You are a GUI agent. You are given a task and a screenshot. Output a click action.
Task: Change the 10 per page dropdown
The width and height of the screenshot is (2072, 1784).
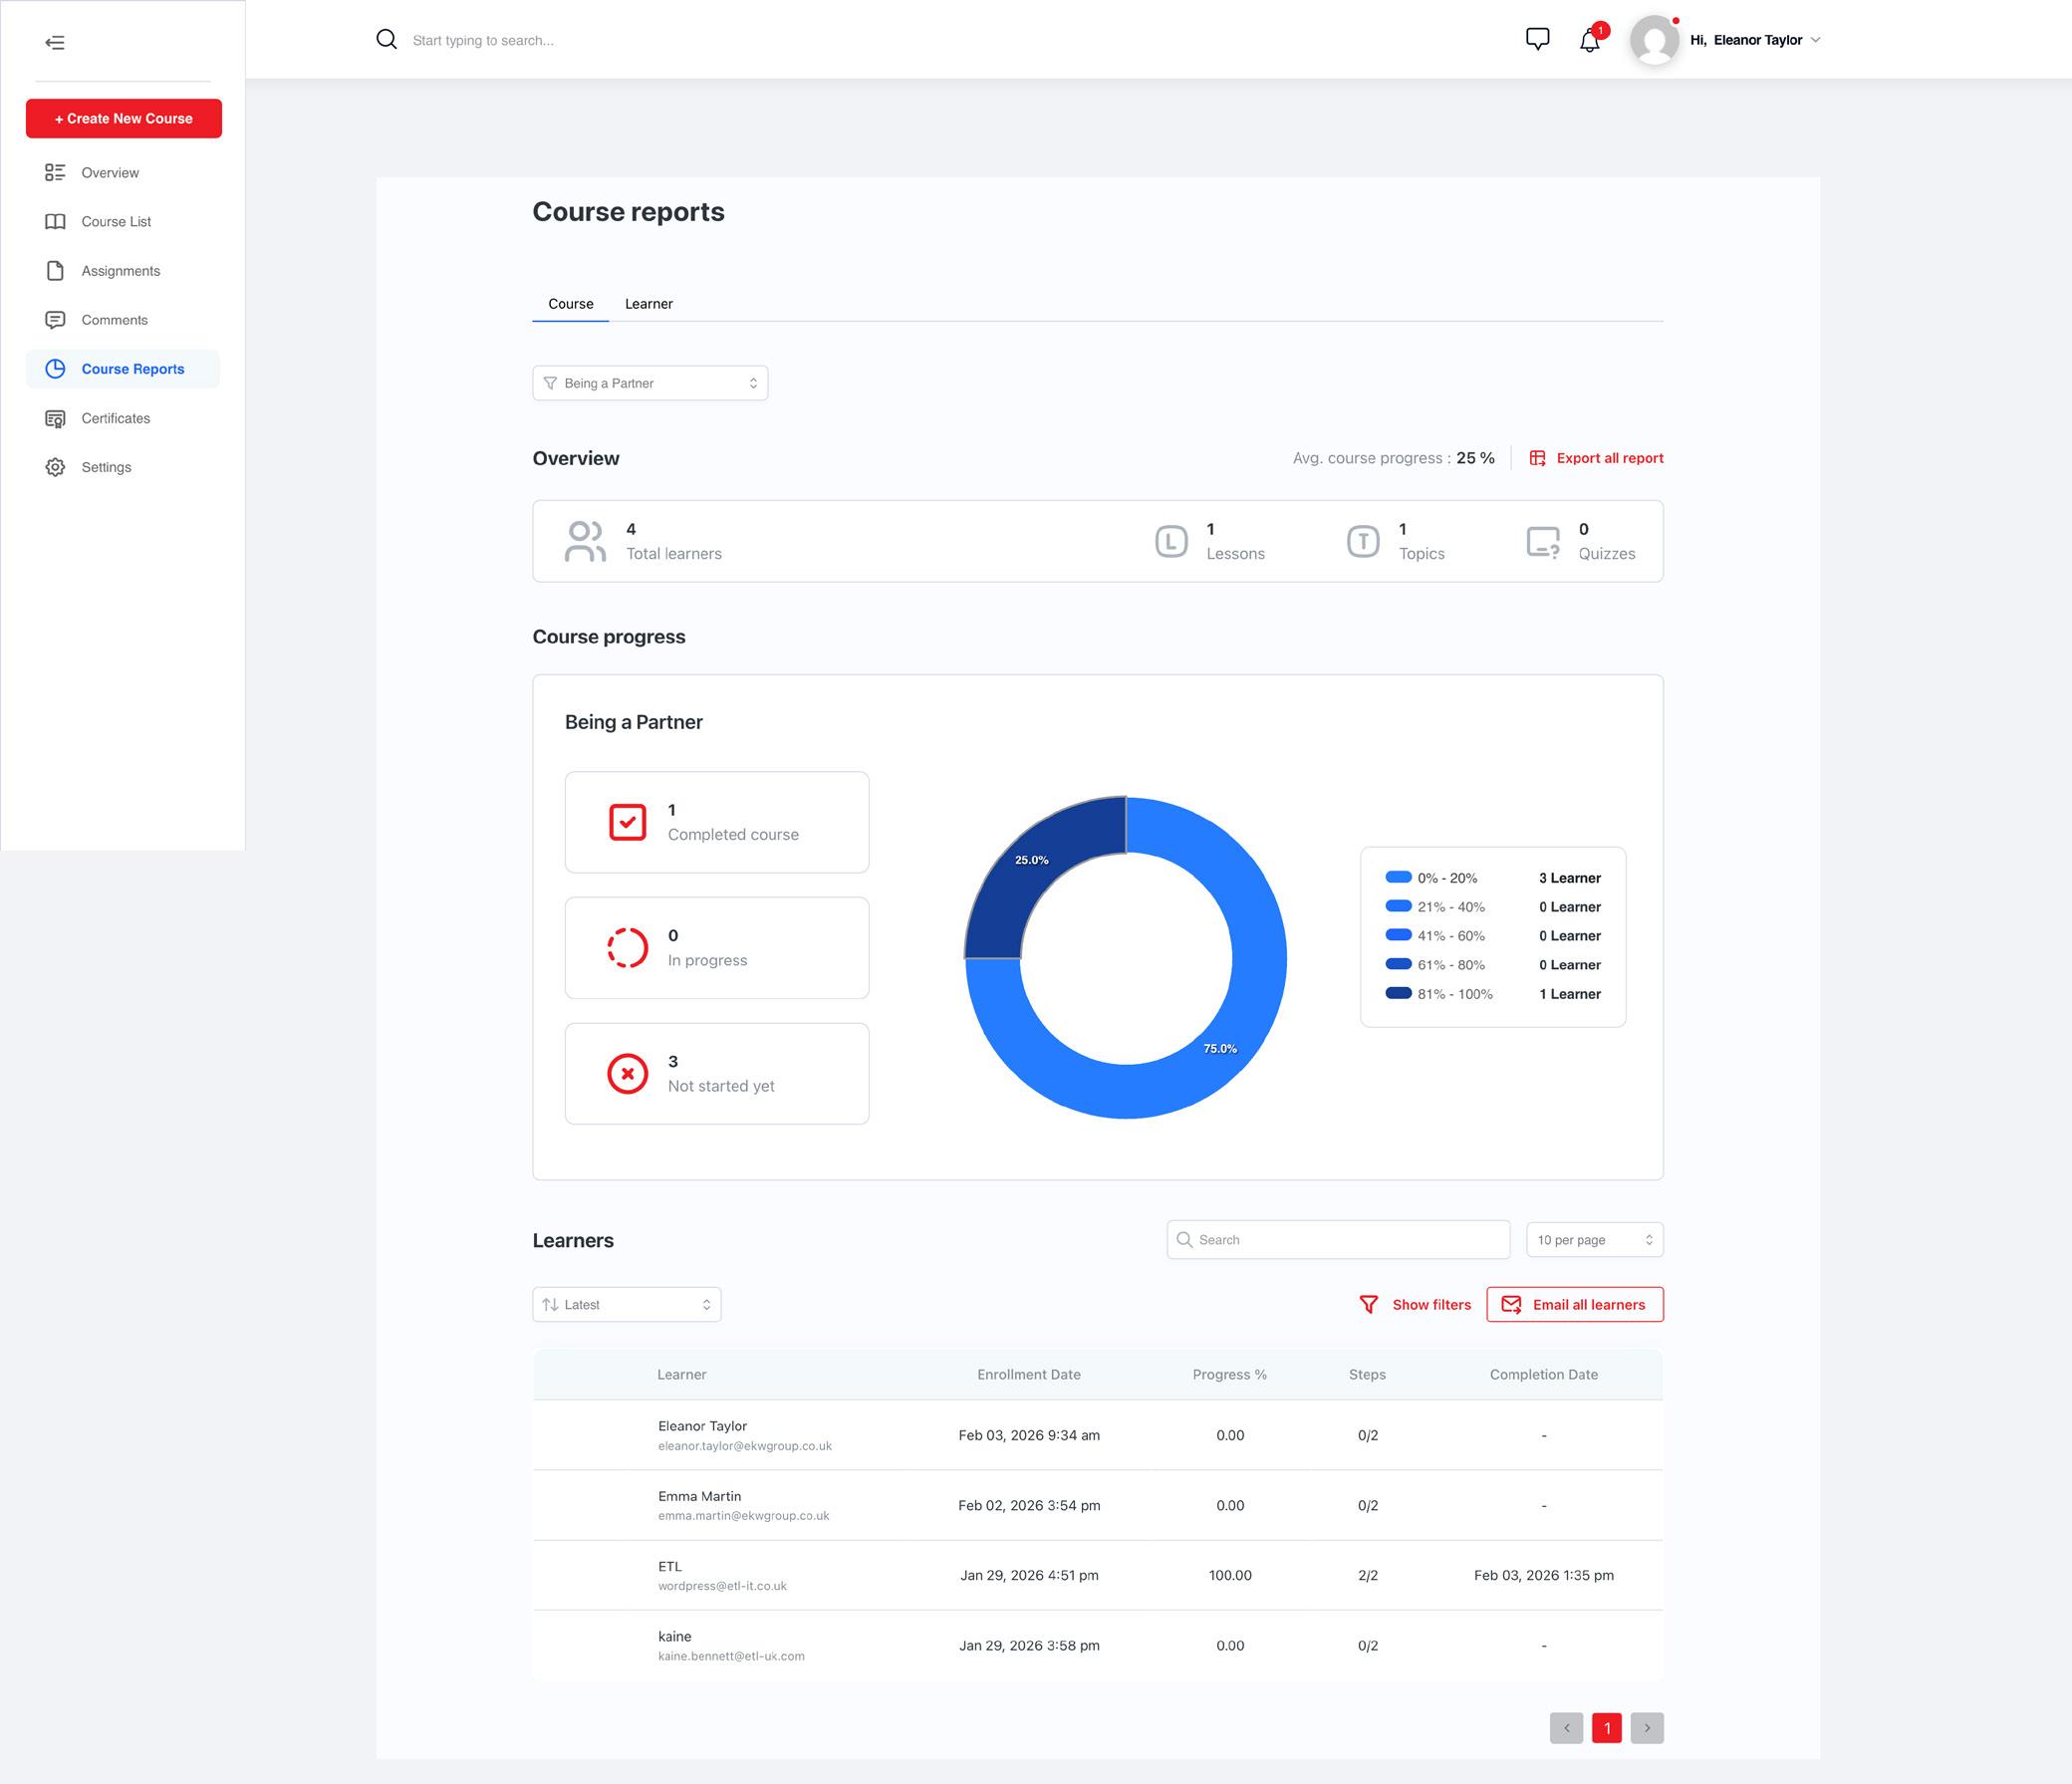coord(1594,1240)
